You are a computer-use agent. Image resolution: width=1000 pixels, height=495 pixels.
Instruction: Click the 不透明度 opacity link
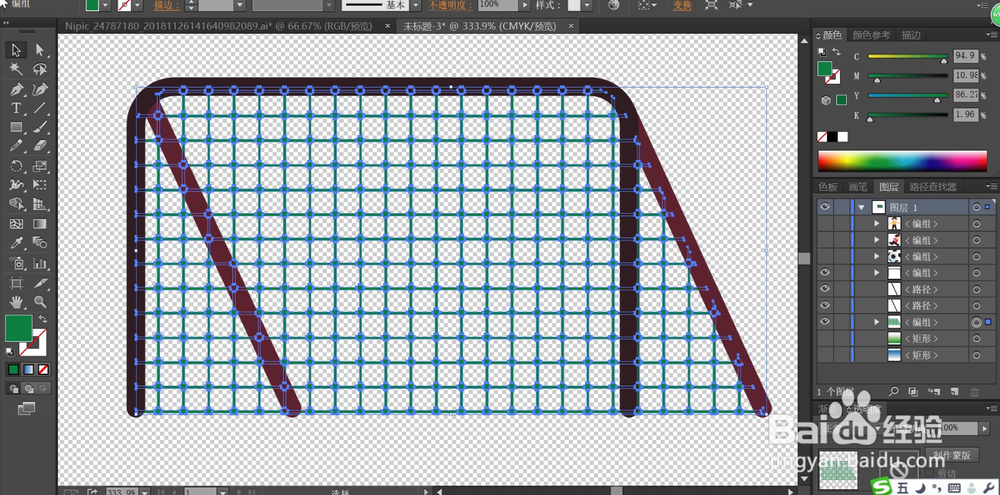tap(451, 4)
